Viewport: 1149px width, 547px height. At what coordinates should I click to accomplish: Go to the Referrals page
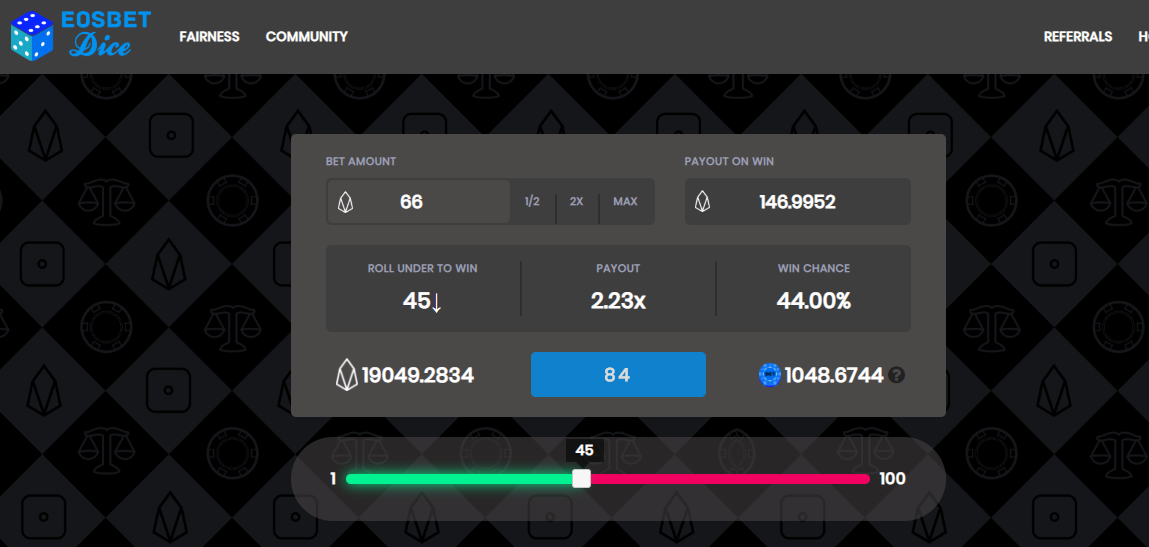coord(1078,37)
